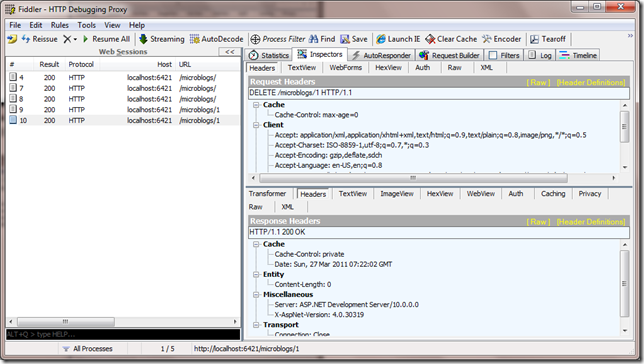Click the comment balloon toolbar icon
Screen dimensions: 644x364
click(x=12, y=39)
